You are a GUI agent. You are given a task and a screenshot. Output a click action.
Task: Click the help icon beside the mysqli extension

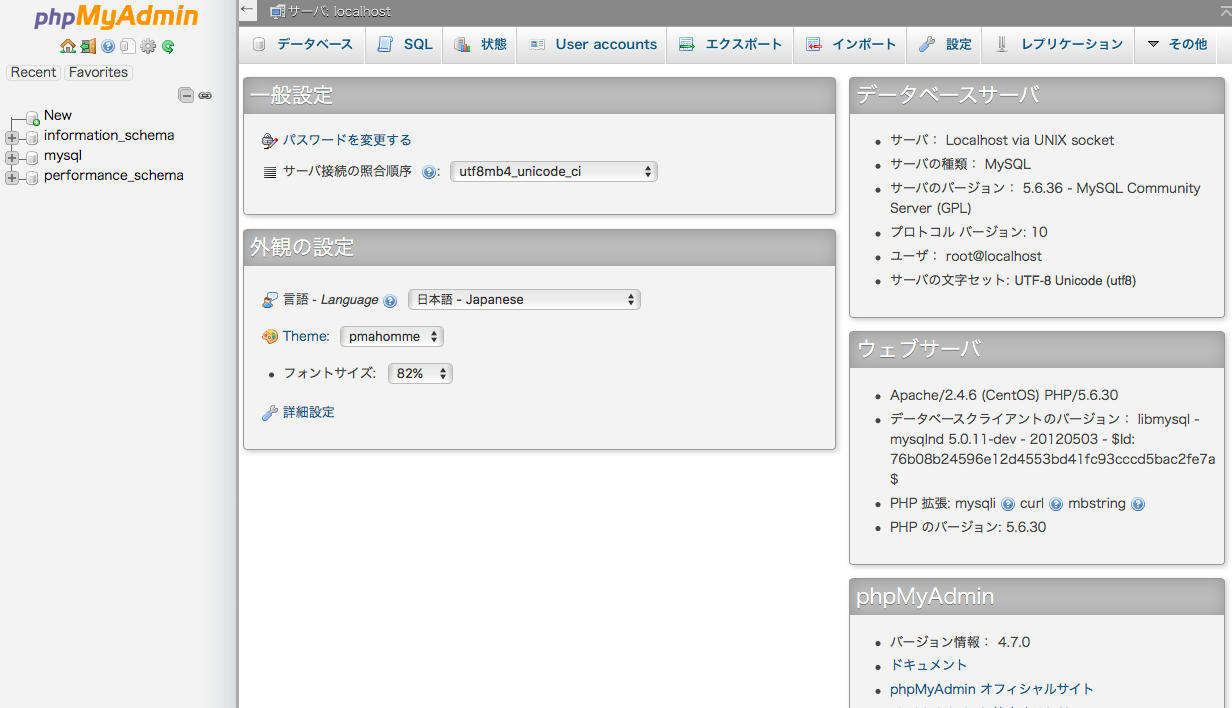point(1010,504)
